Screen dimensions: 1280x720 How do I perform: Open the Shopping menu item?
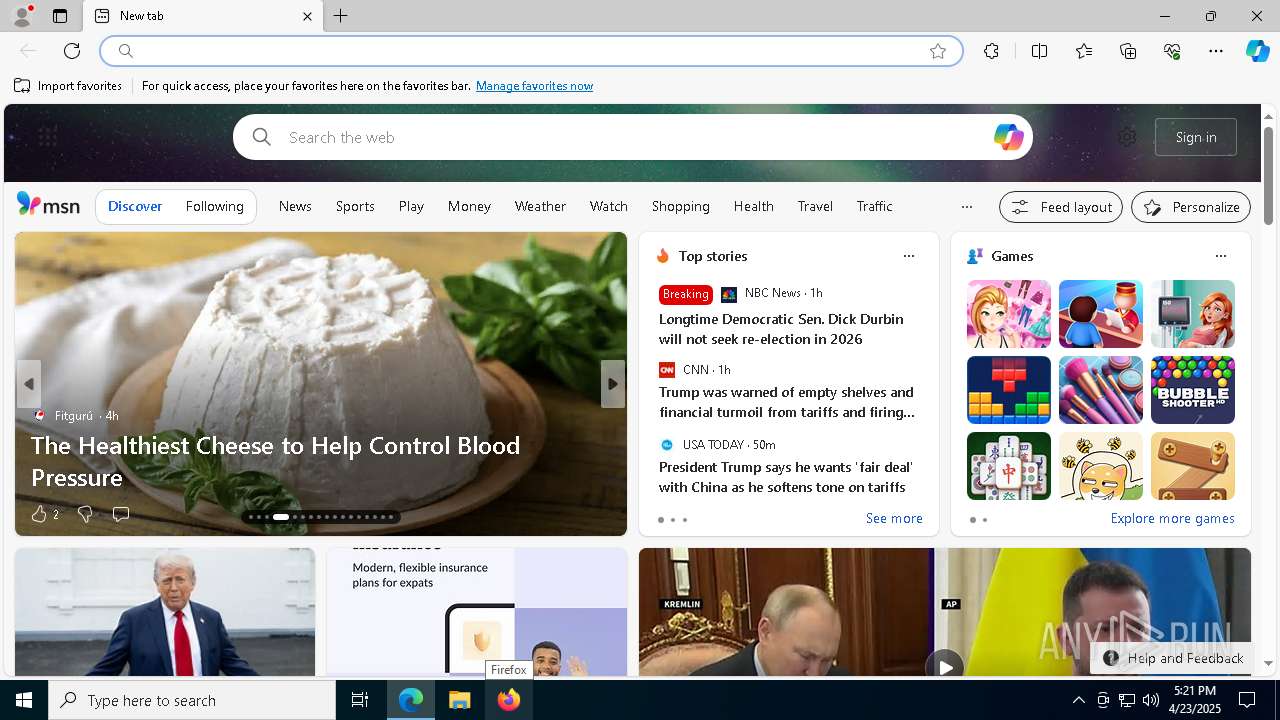coord(680,206)
